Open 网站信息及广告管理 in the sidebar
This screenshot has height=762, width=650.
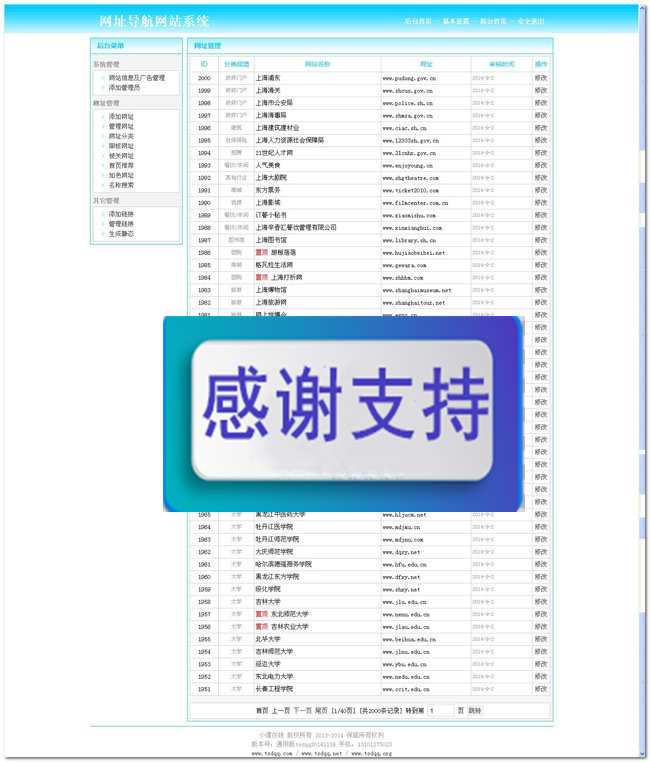coord(137,78)
